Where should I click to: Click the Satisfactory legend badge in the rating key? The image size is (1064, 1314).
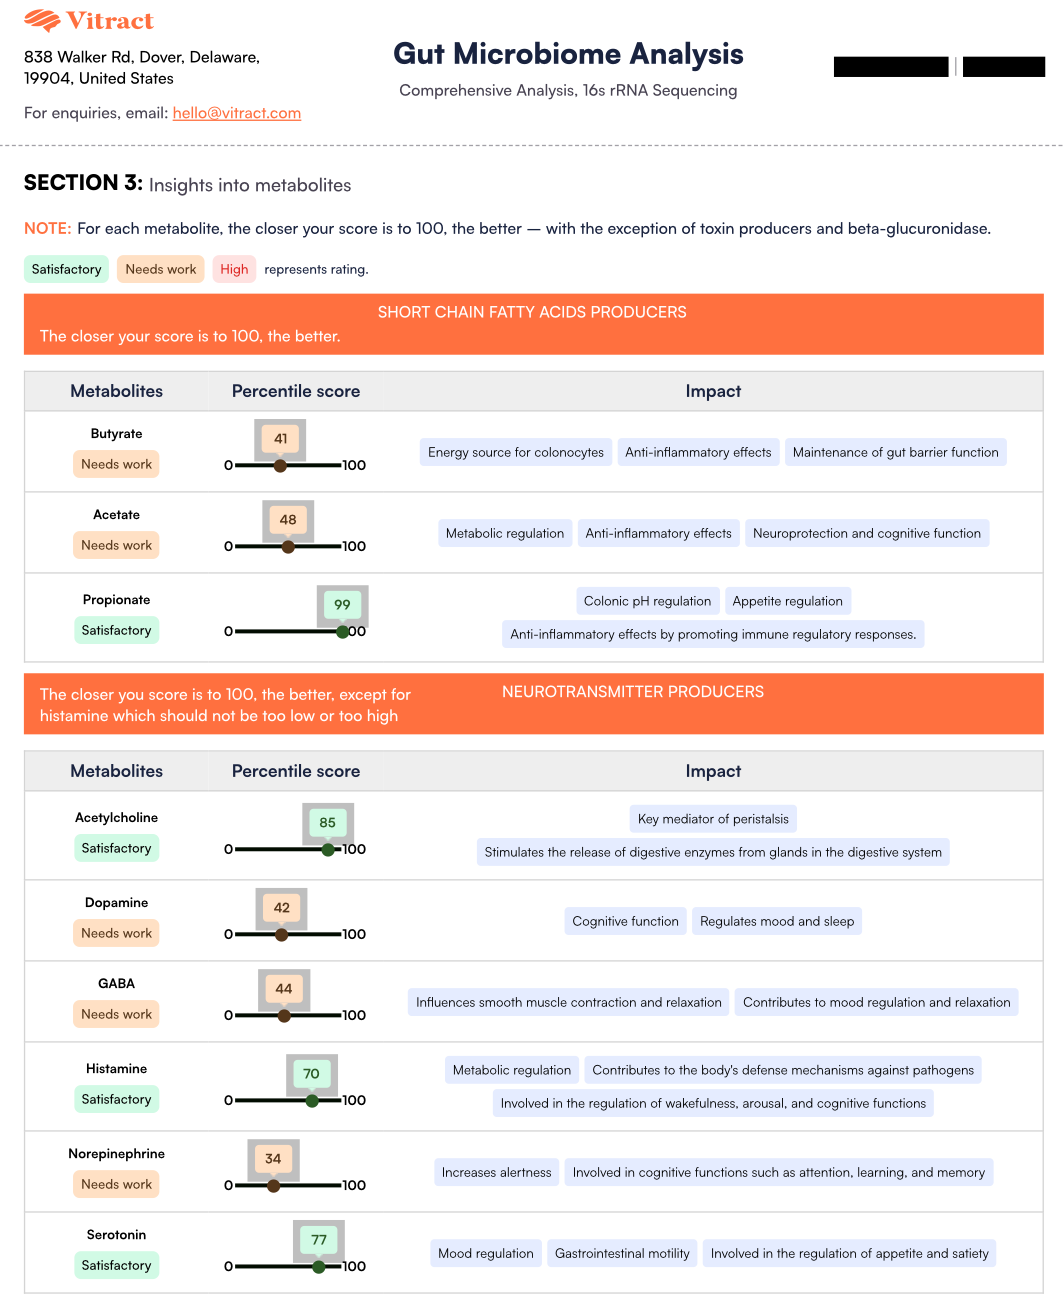click(66, 269)
